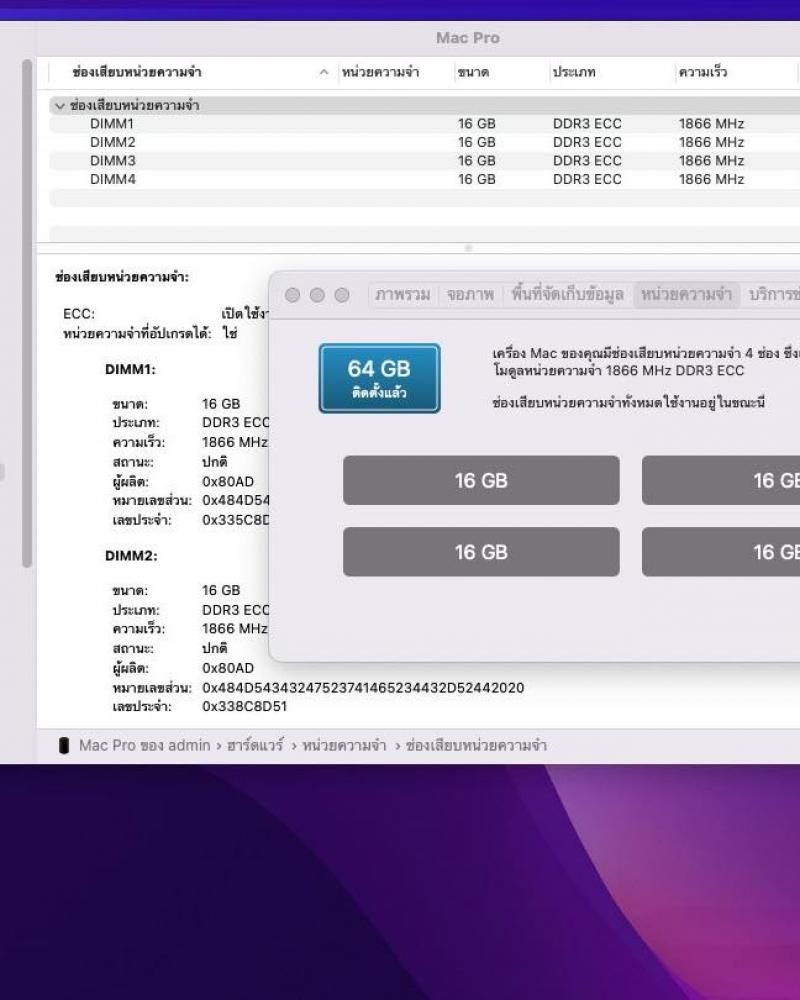Switch to the จอภาพ tab
This screenshot has width=800, height=1000.
click(470, 295)
